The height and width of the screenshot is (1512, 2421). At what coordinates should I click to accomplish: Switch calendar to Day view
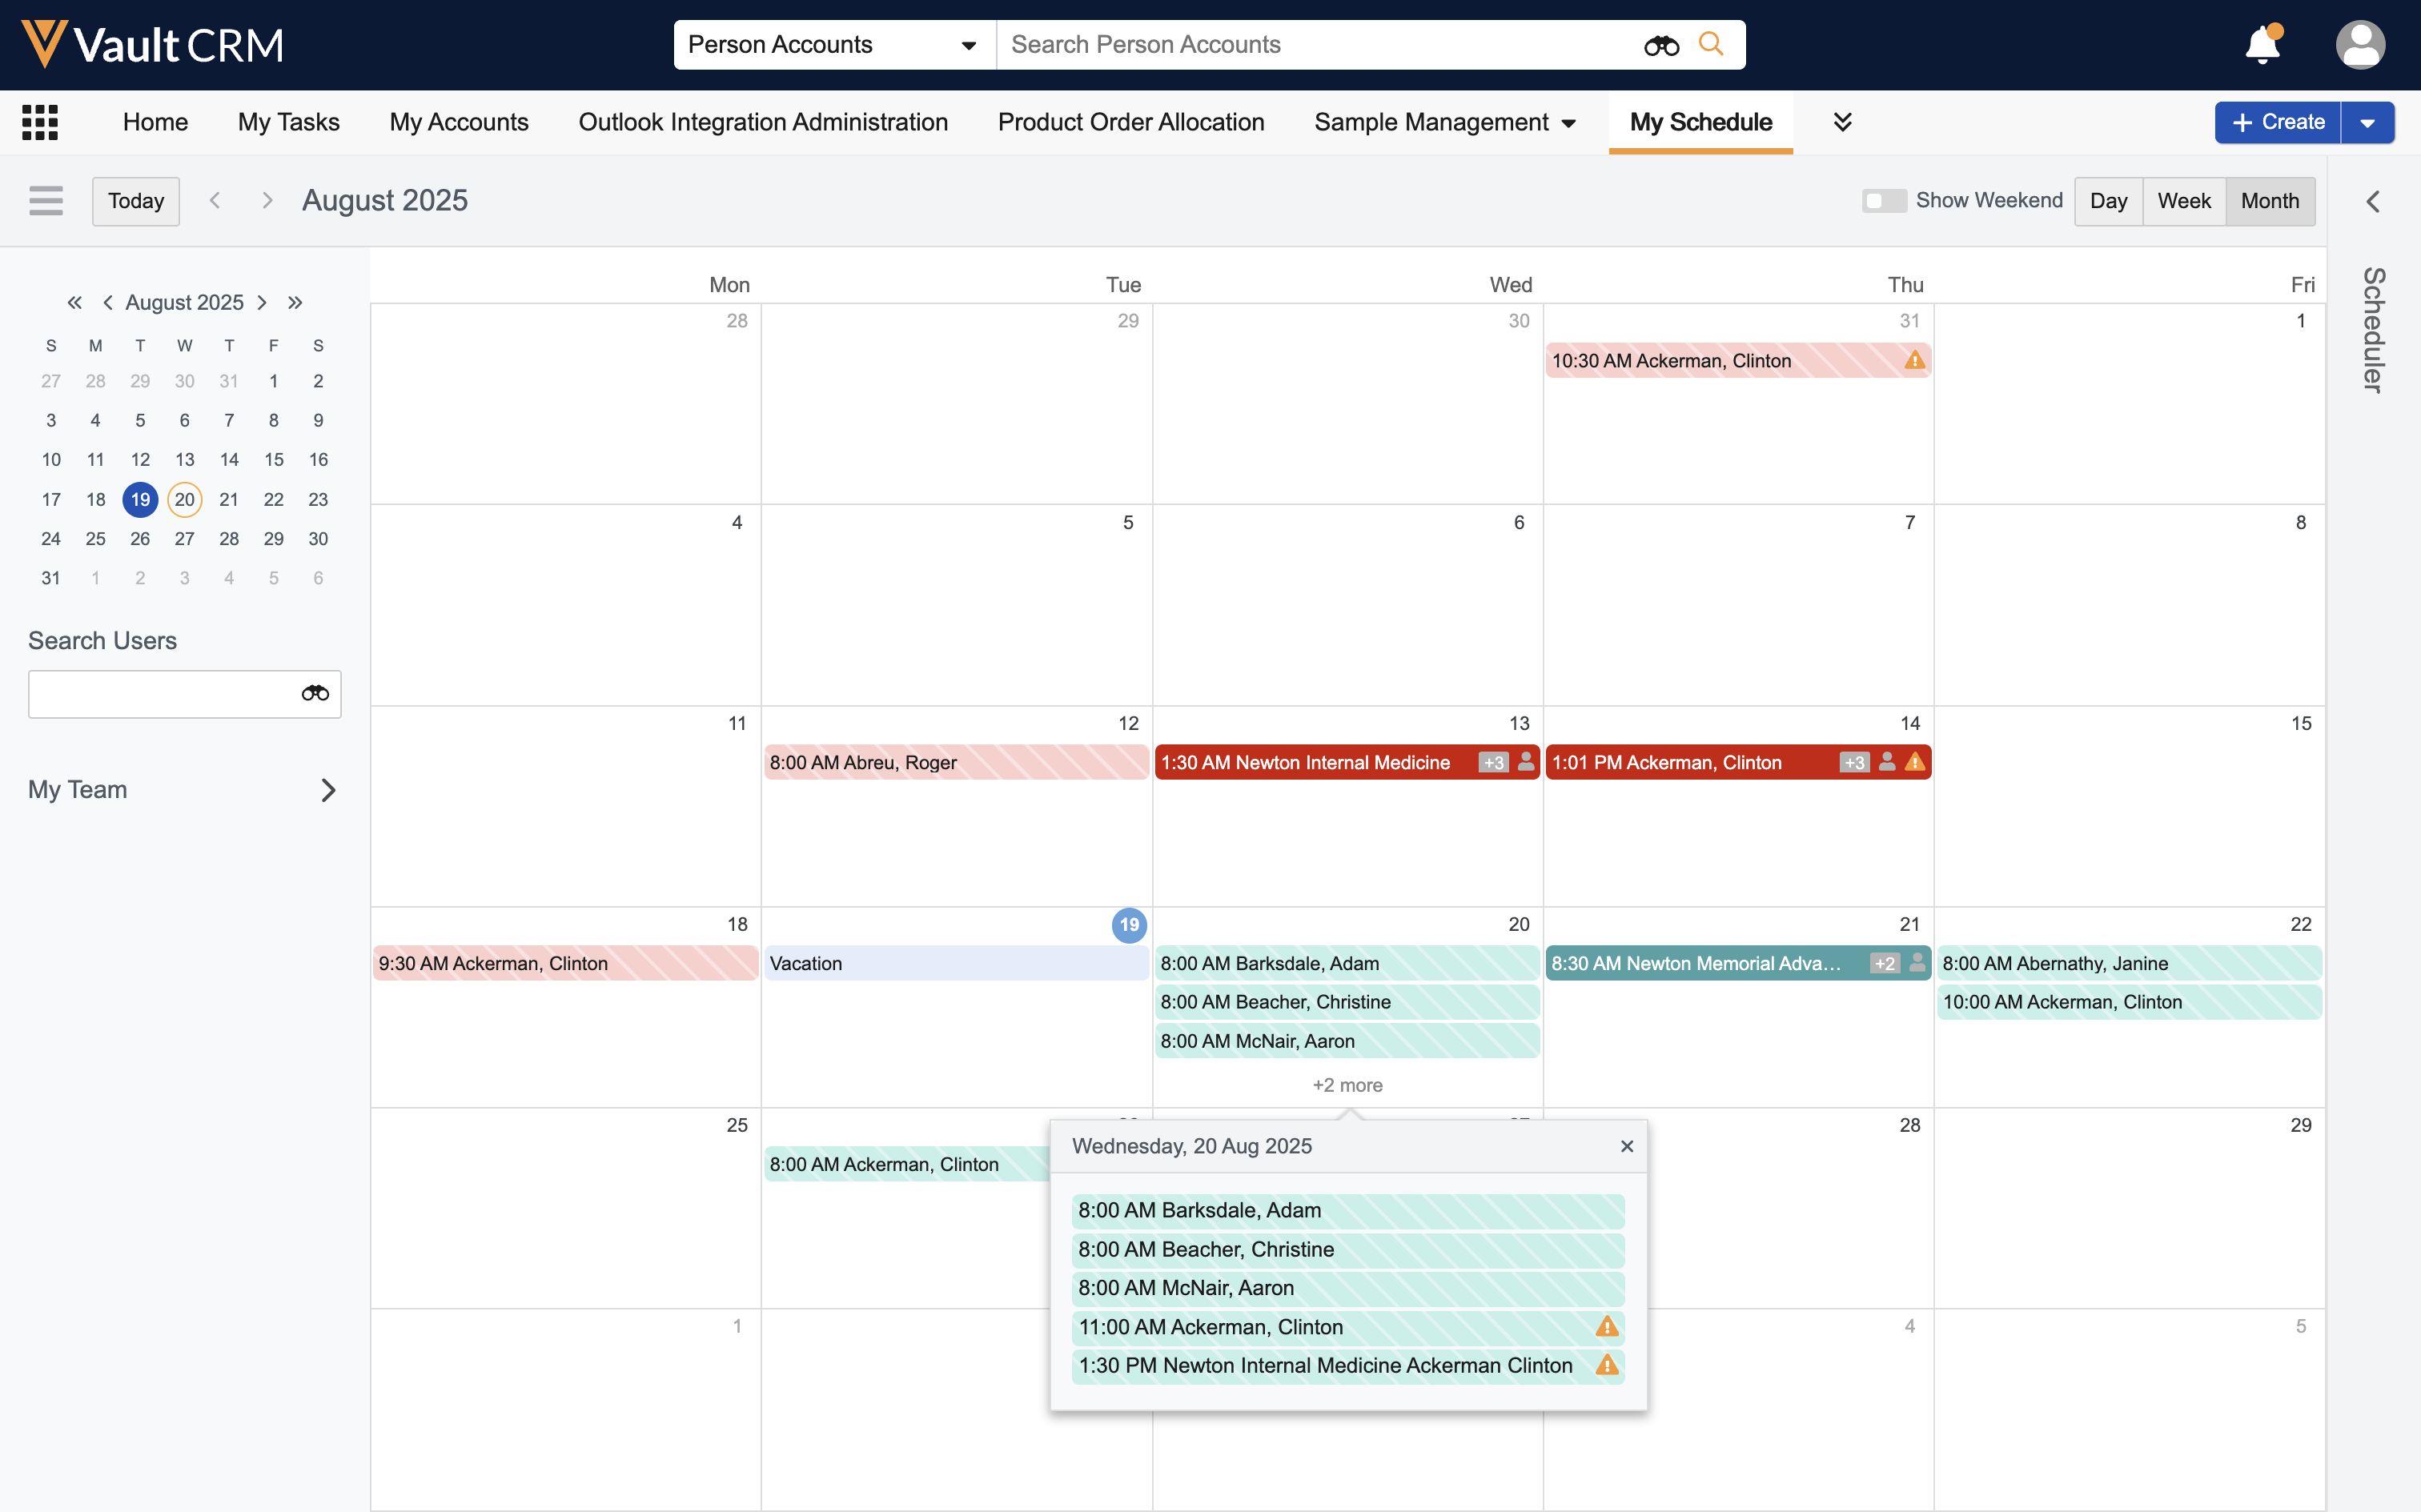click(2108, 201)
